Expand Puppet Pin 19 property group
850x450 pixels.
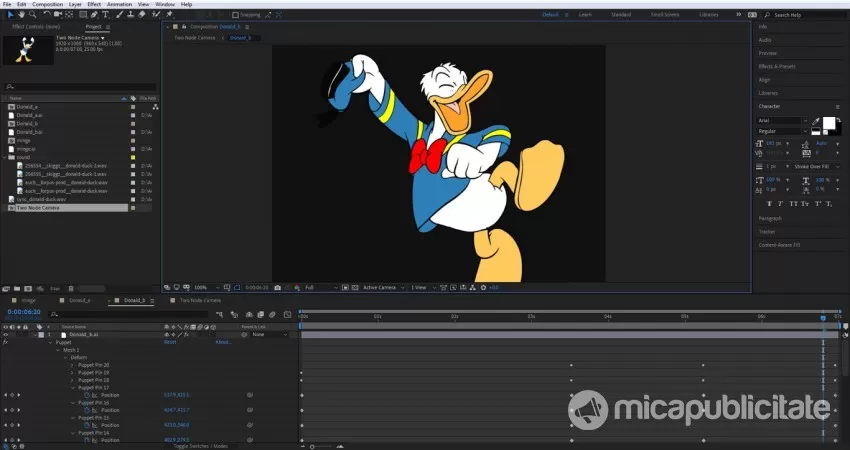[x=72, y=372]
